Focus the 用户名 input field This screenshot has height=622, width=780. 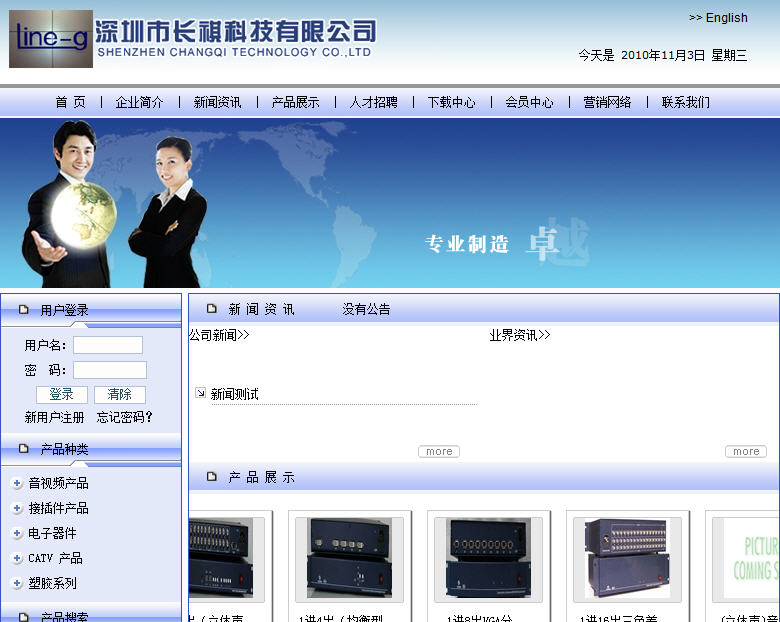tap(108, 345)
